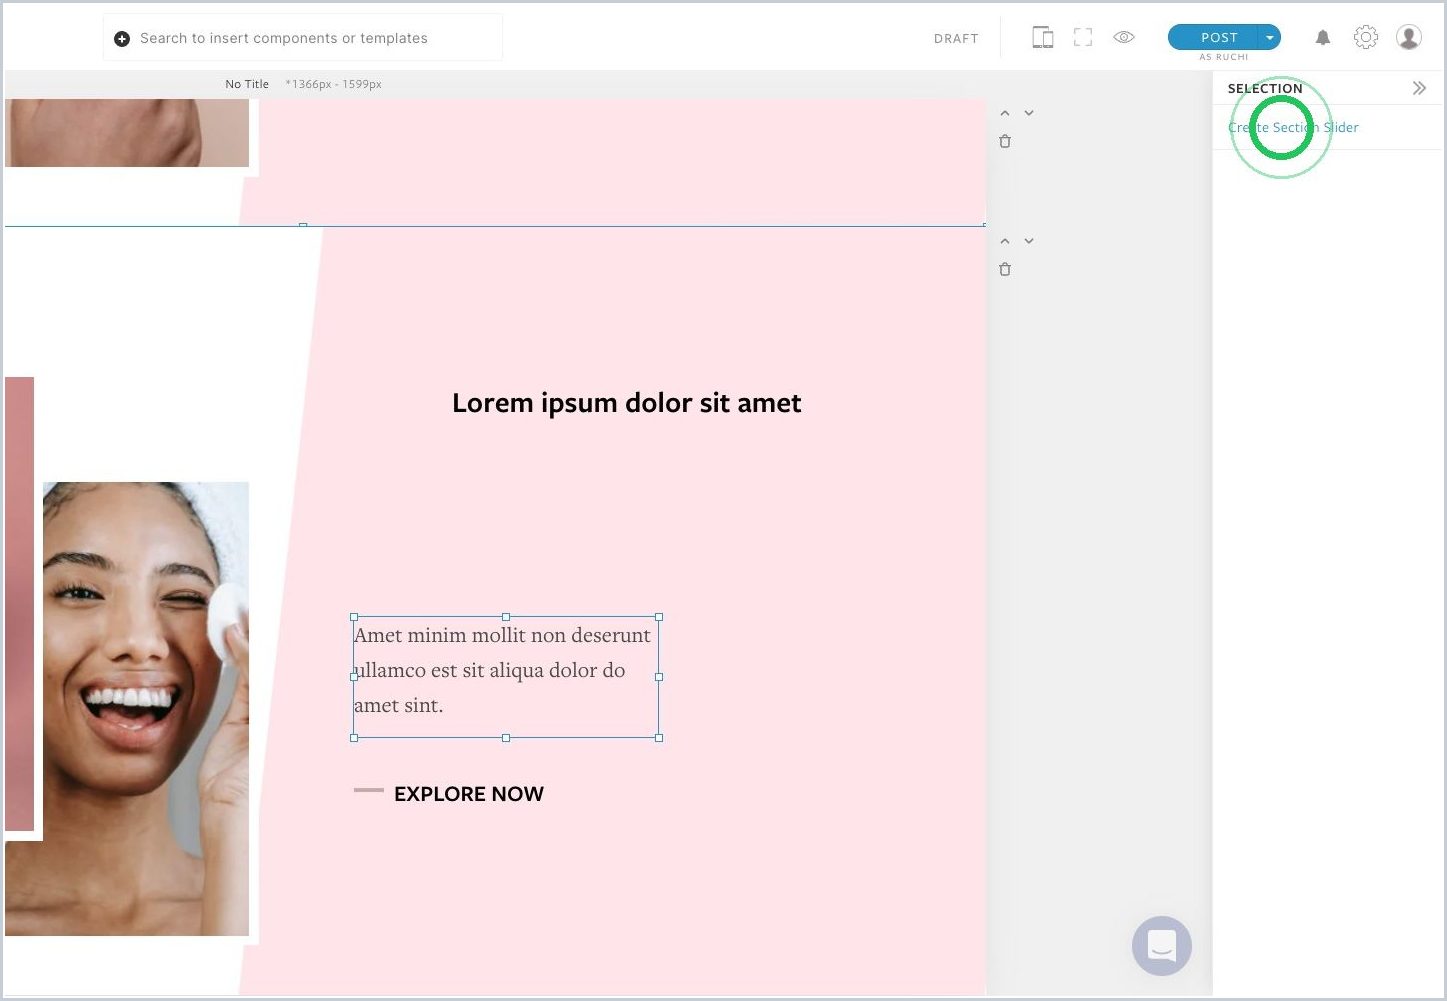Open settings with the gear icon
Image resolution: width=1447 pixels, height=1001 pixels.
click(x=1366, y=37)
